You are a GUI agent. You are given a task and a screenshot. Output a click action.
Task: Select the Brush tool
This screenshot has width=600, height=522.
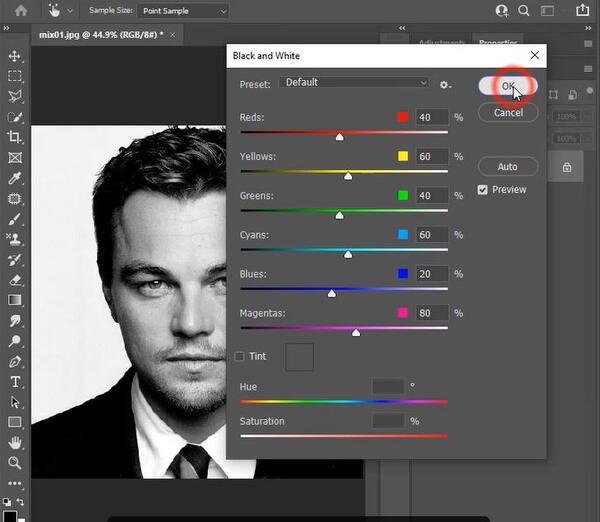pos(15,219)
